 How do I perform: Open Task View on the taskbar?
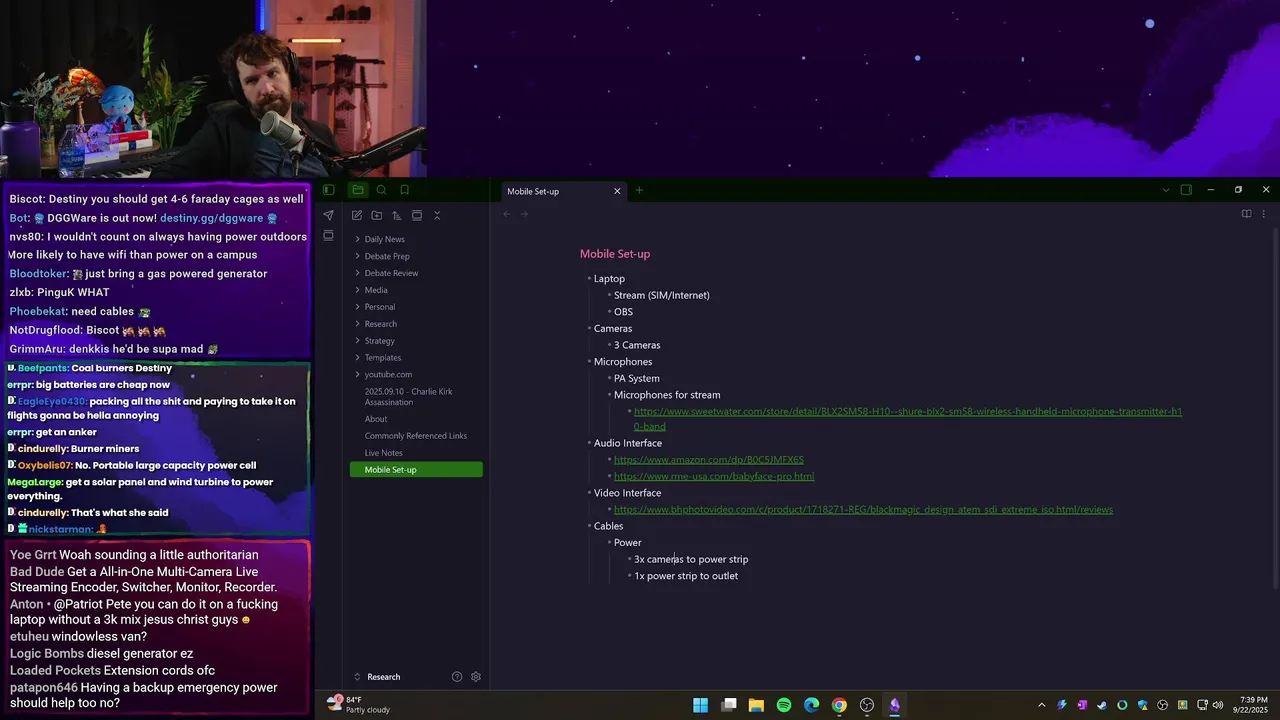click(x=729, y=705)
